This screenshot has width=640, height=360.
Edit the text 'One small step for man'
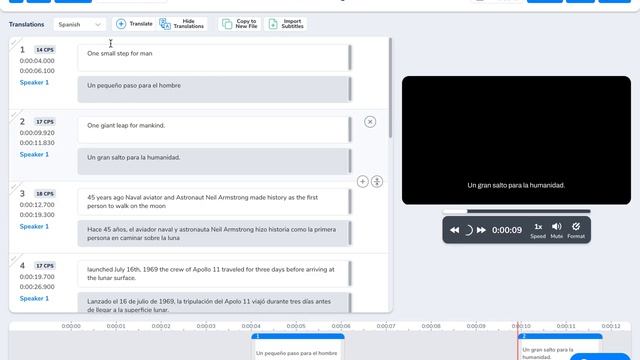(x=214, y=58)
